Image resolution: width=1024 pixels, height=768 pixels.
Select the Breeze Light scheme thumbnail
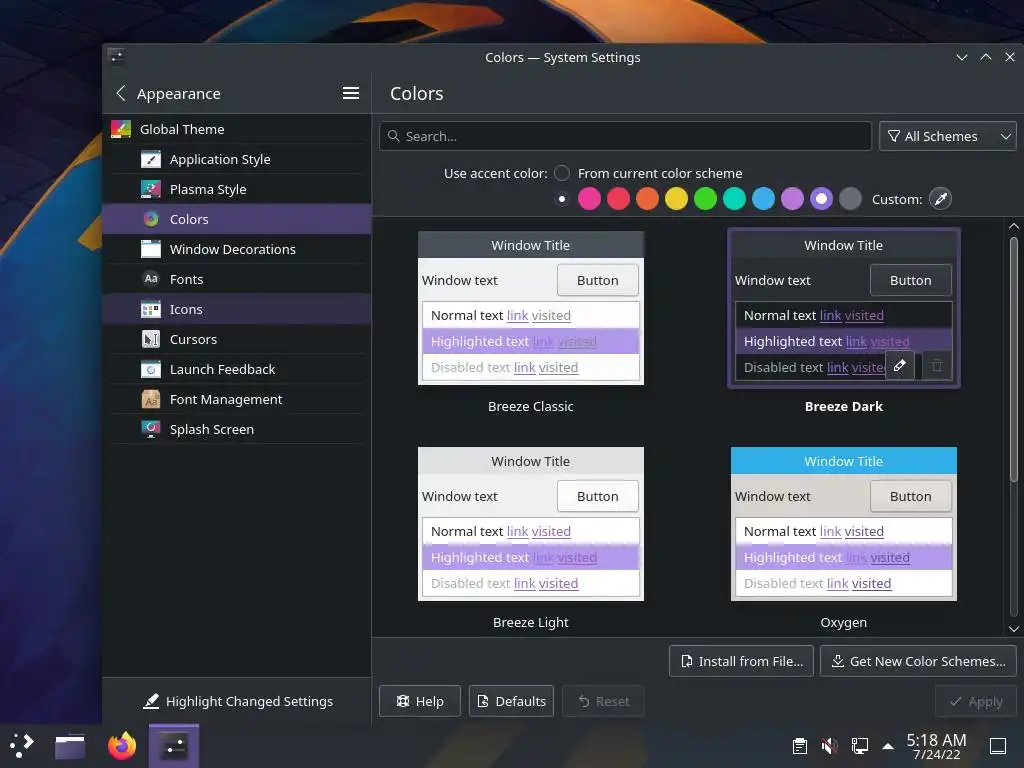531,524
